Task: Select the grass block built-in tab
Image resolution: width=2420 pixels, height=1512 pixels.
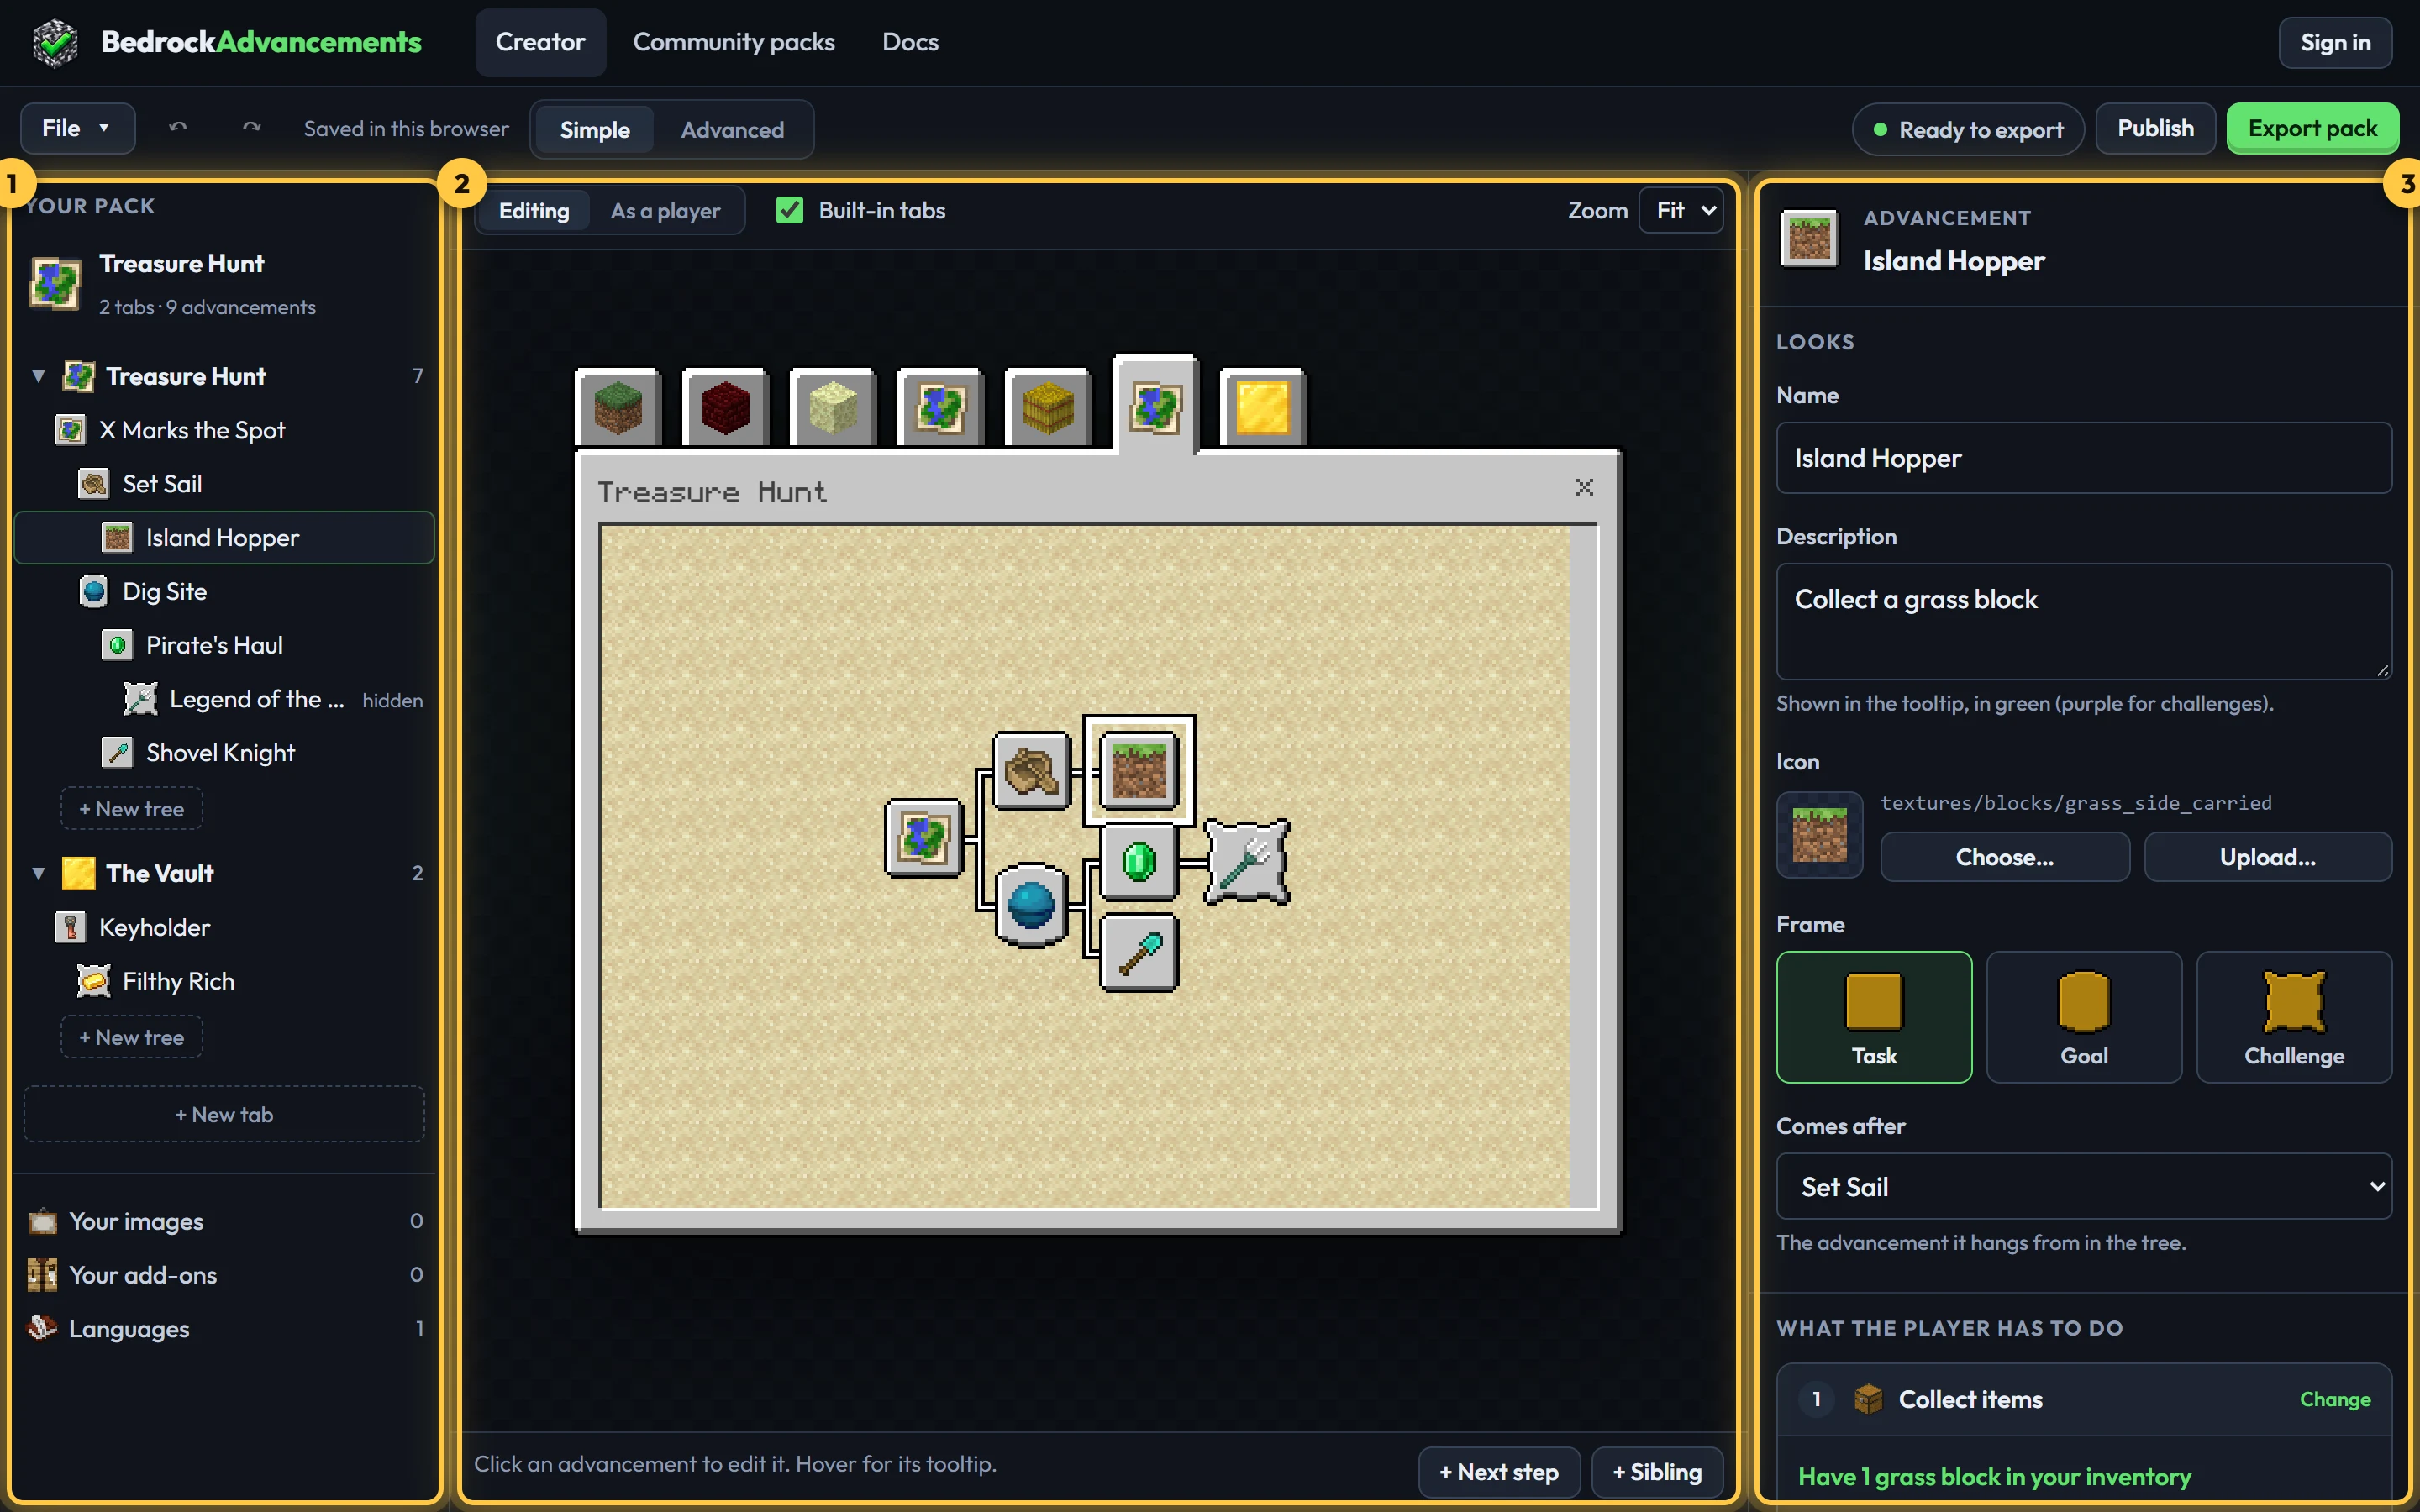Action: [618, 408]
